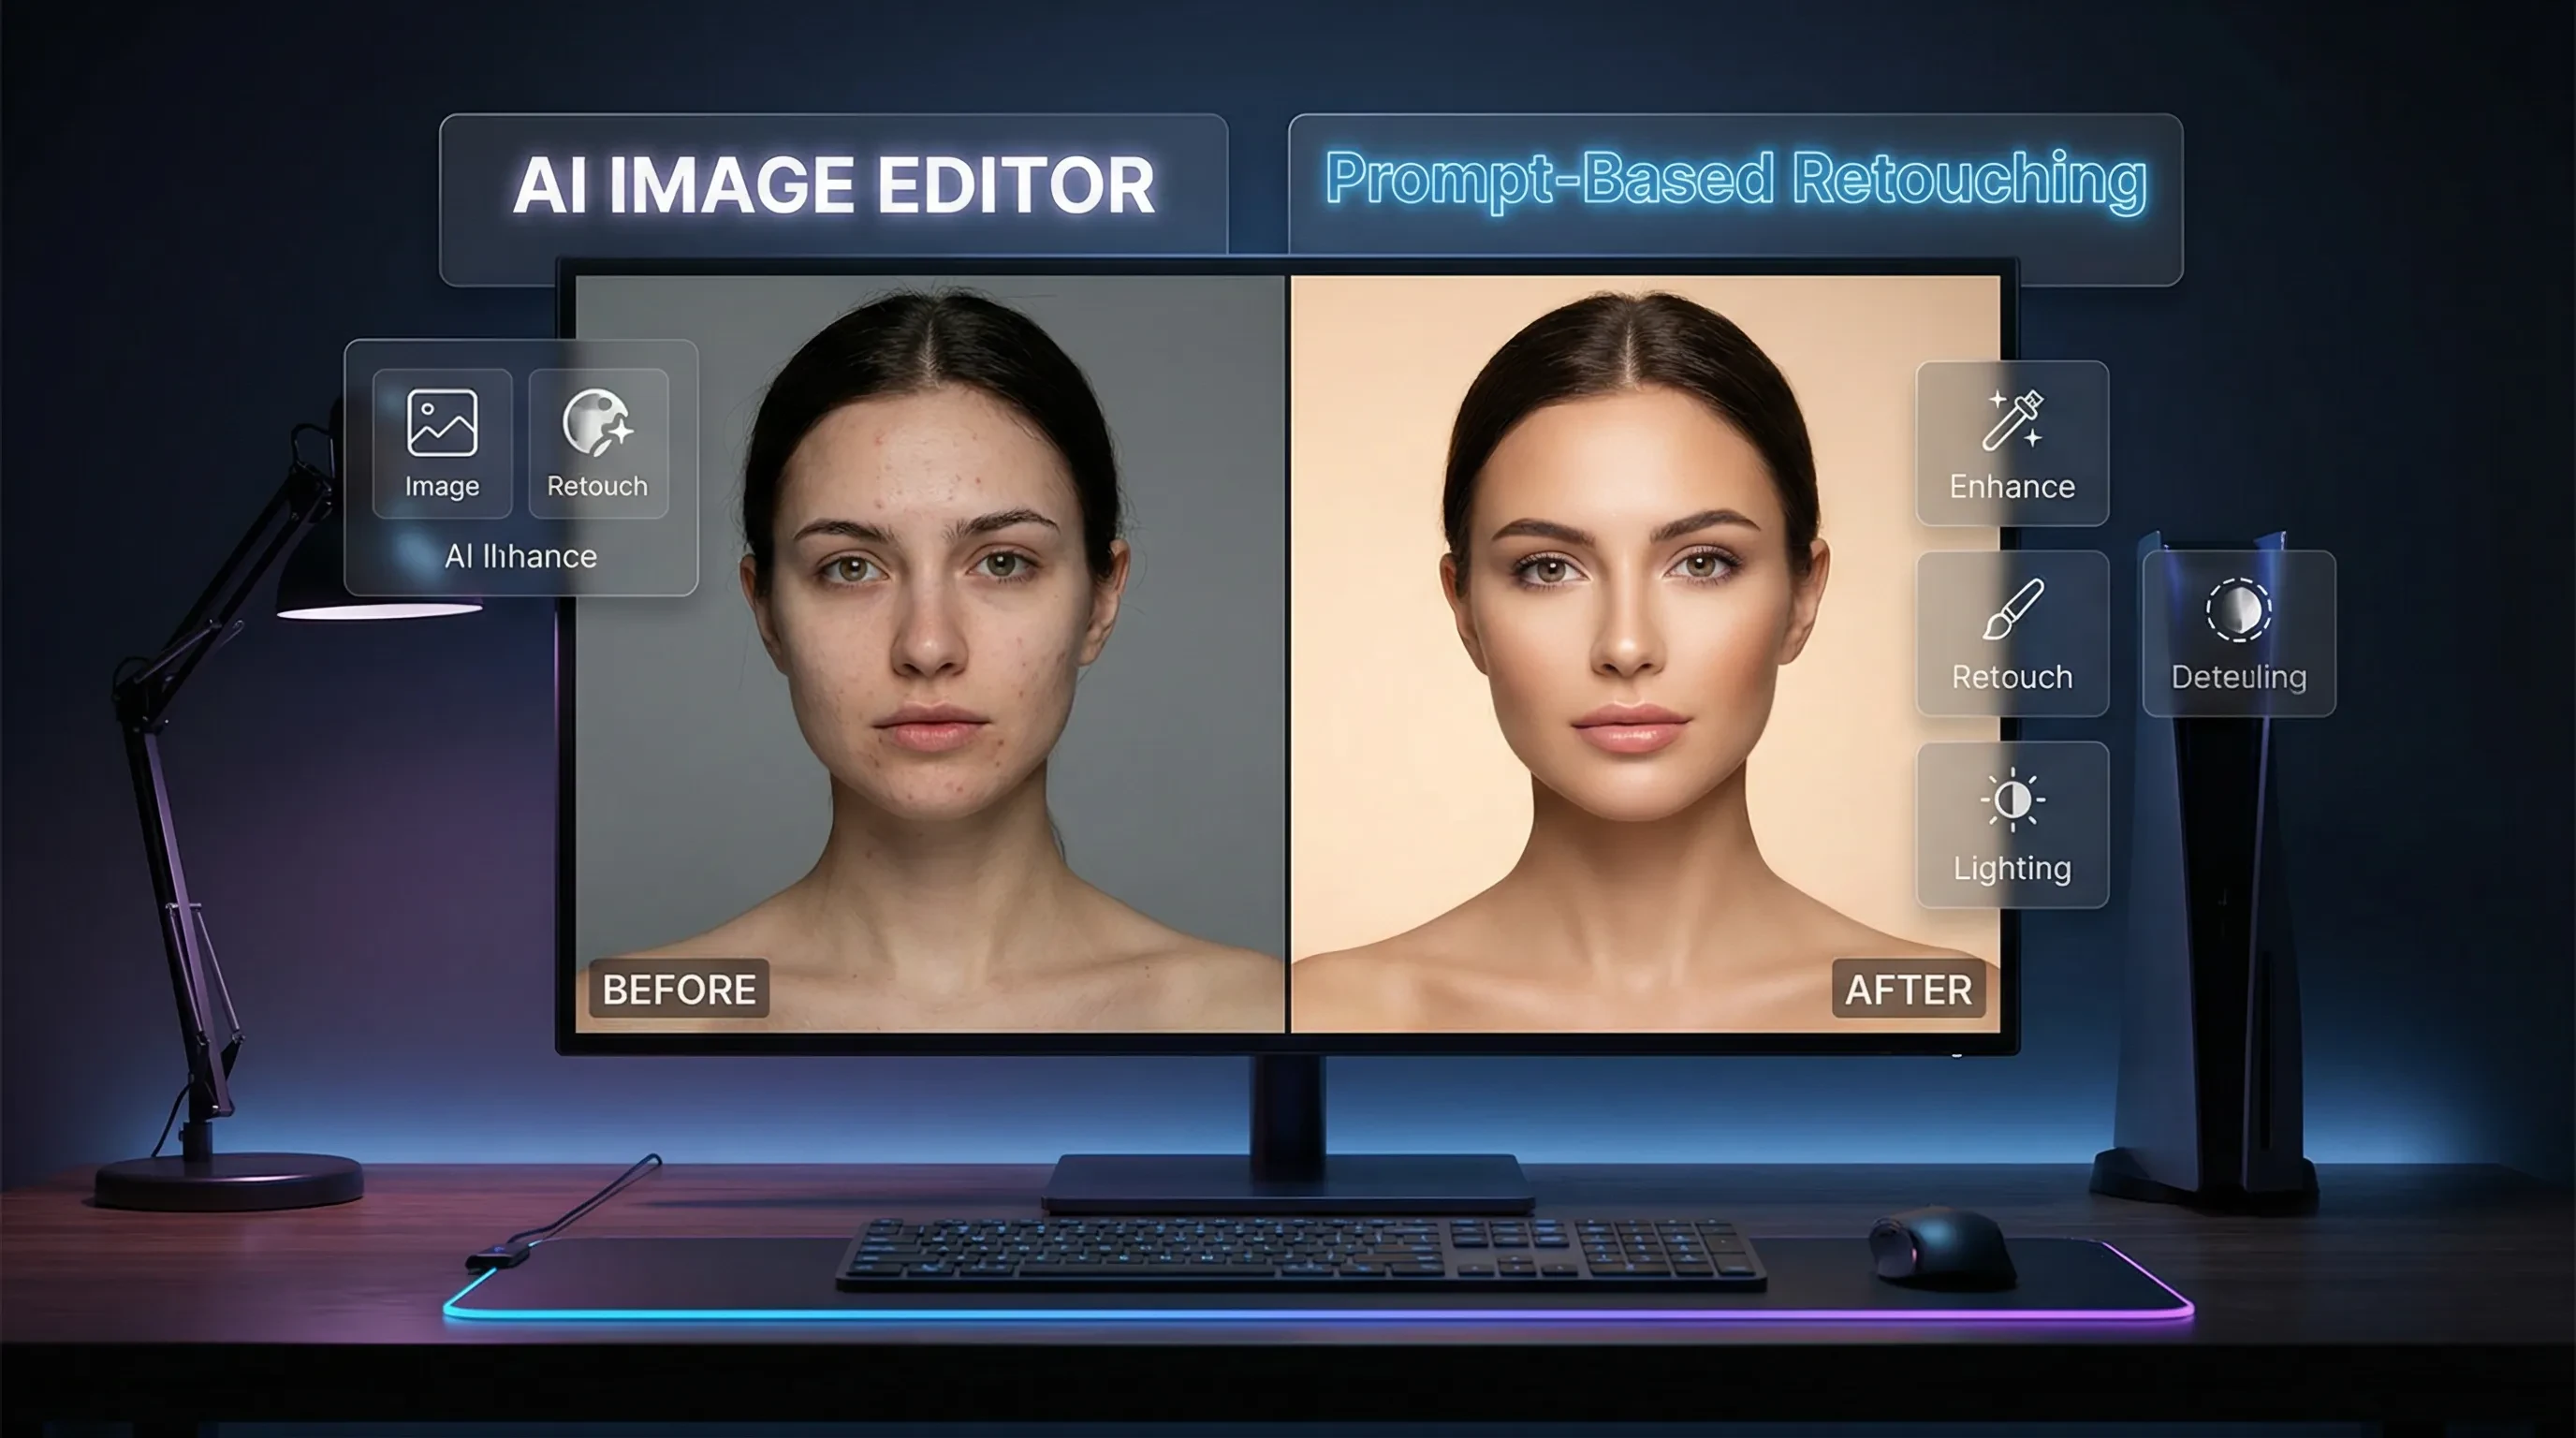Image resolution: width=2576 pixels, height=1438 pixels.
Task: Click the AI Ilhance label
Action: click(x=520, y=556)
